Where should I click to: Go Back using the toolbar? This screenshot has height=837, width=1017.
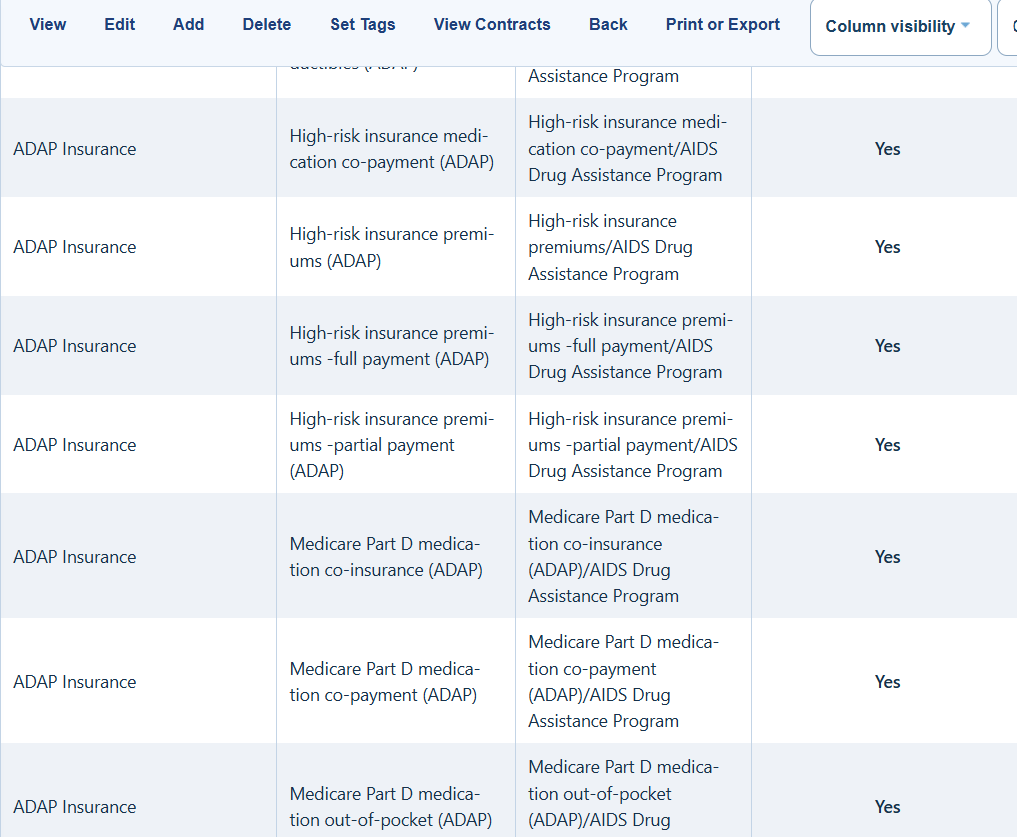click(x=608, y=25)
